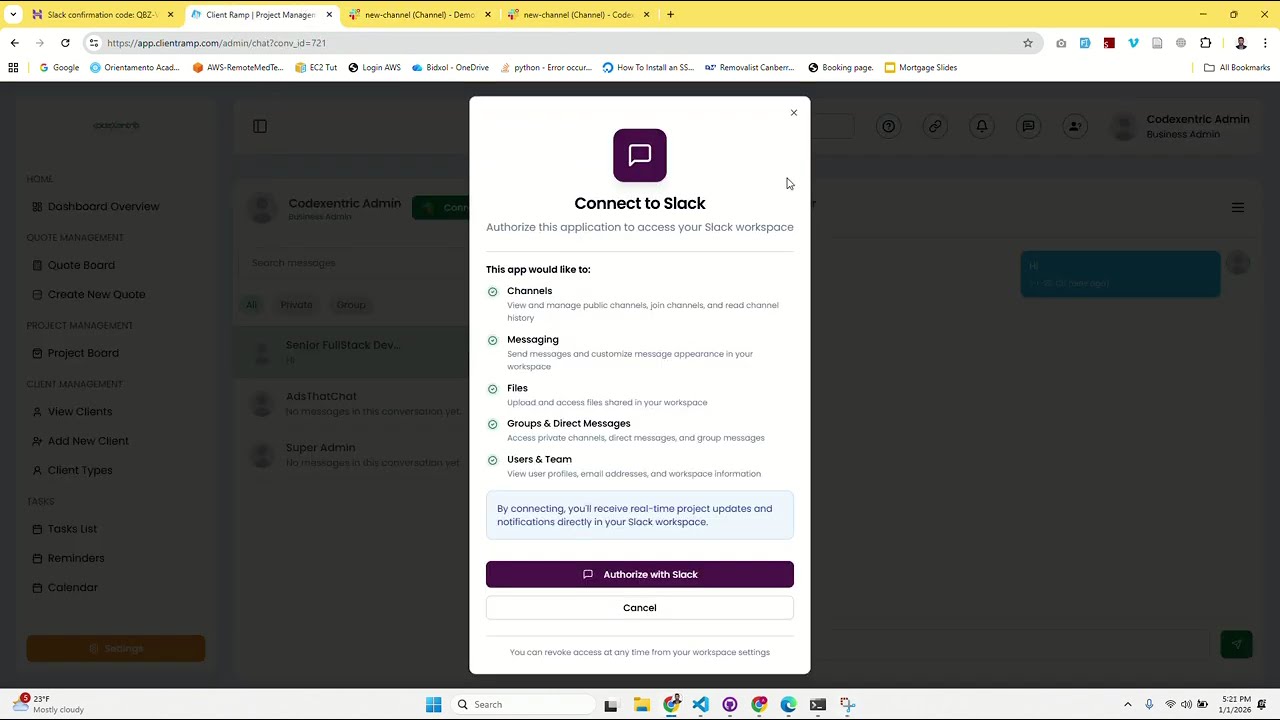This screenshot has height=720, width=1280.
Task: Click the Messaging permission checkmark icon
Action: (x=492, y=341)
